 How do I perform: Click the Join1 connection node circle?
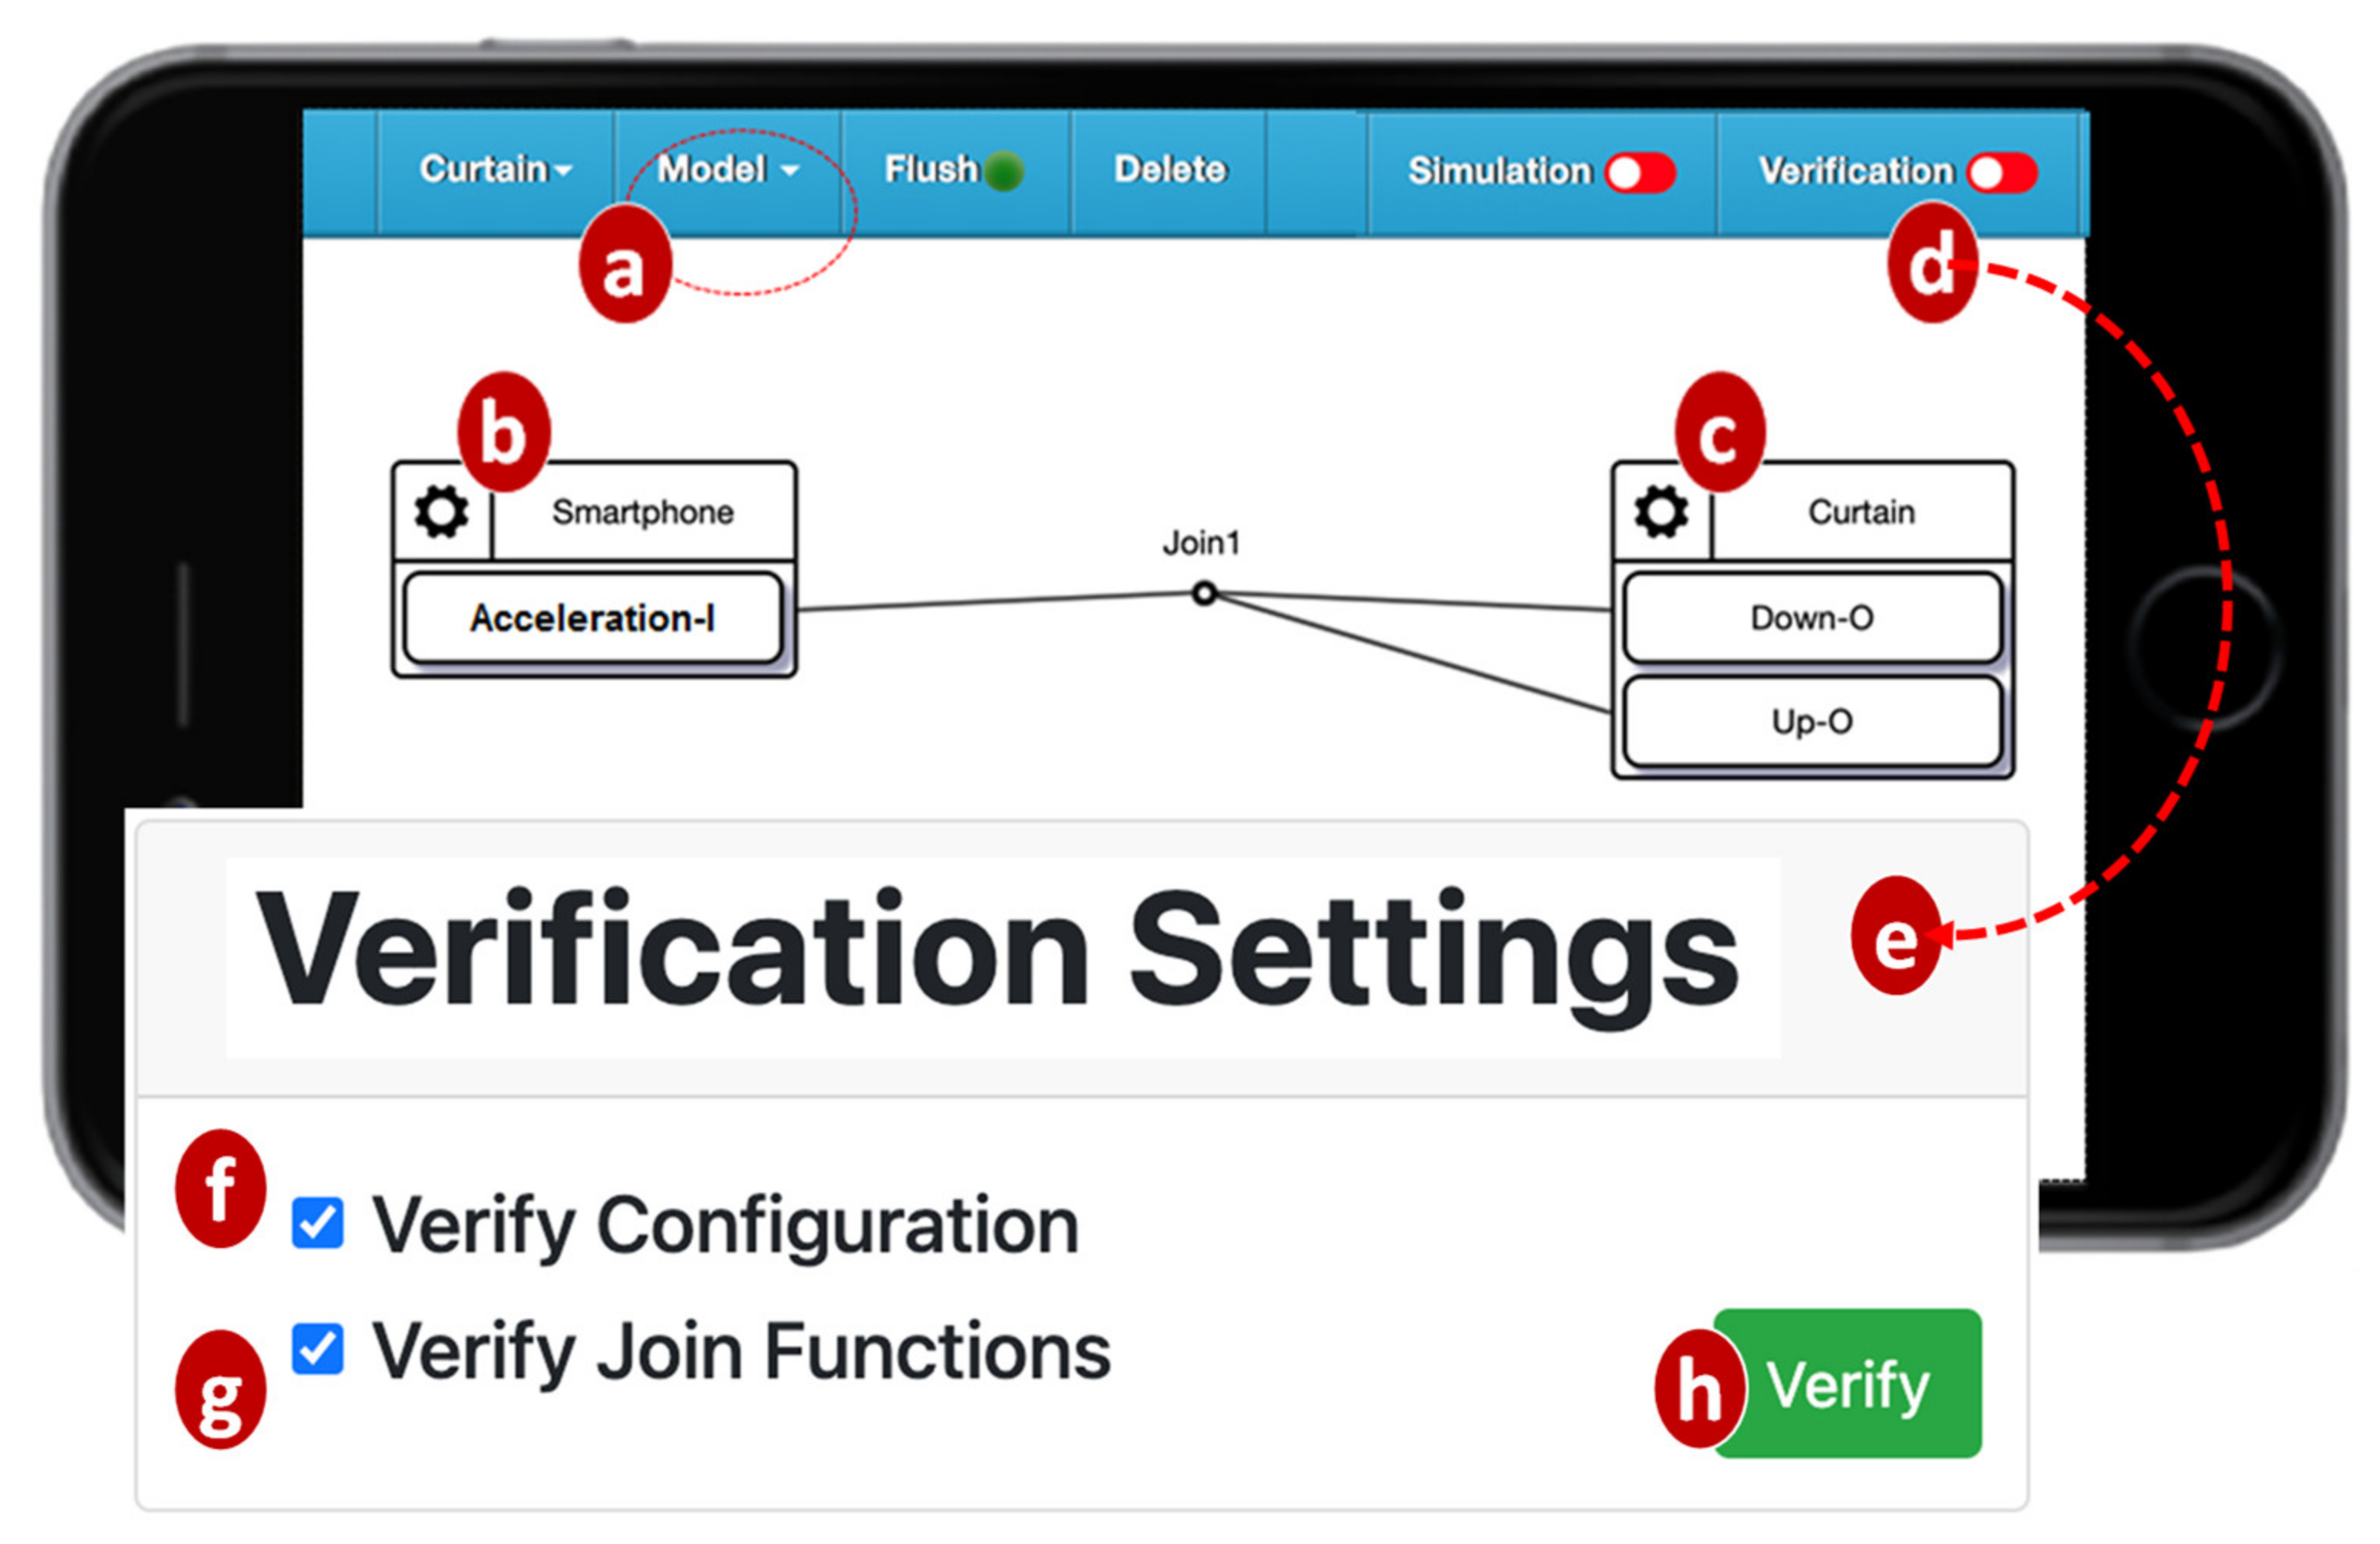(1204, 593)
